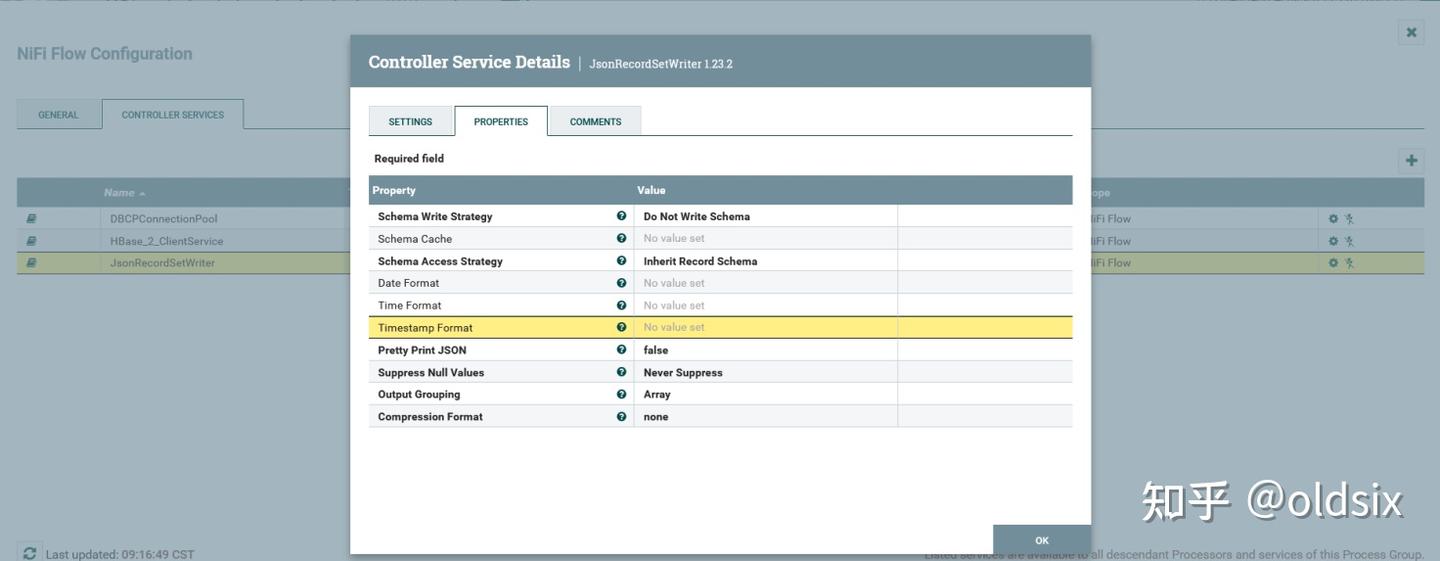
Task: Click the refresh icon near Last updated
Action: [30, 553]
